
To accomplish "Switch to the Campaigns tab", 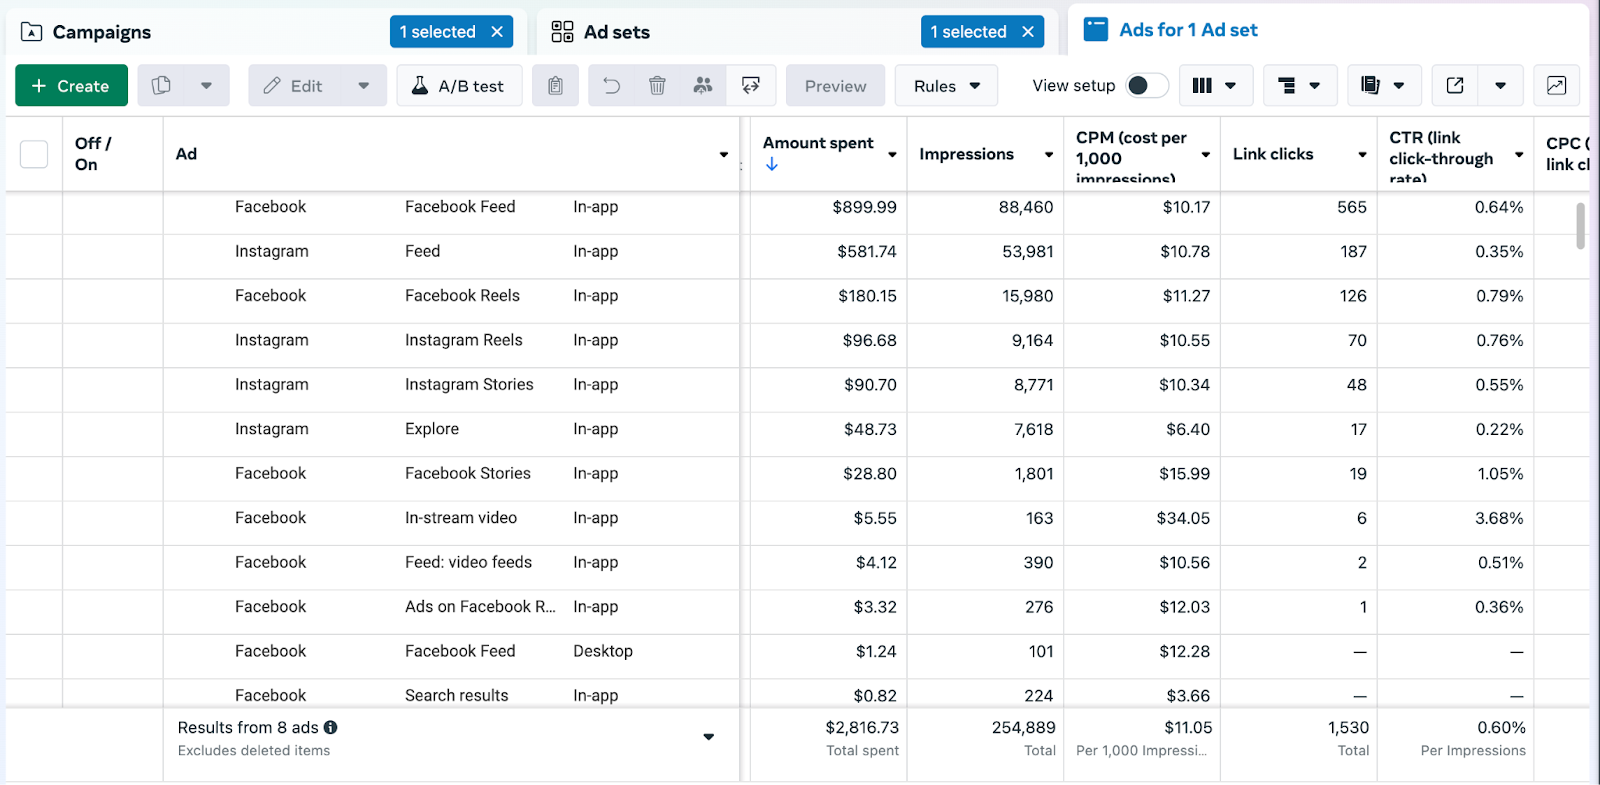I will 100,32.
